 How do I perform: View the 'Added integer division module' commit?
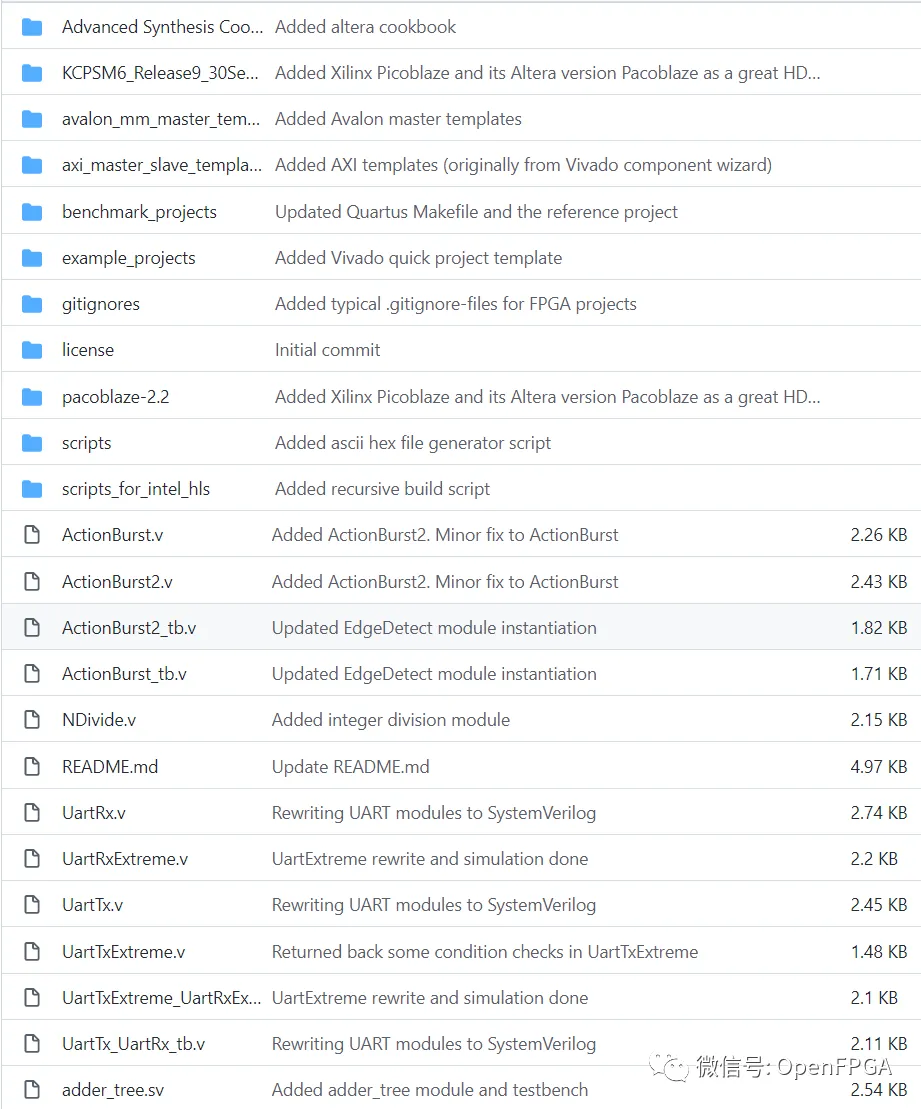click(390, 720)
